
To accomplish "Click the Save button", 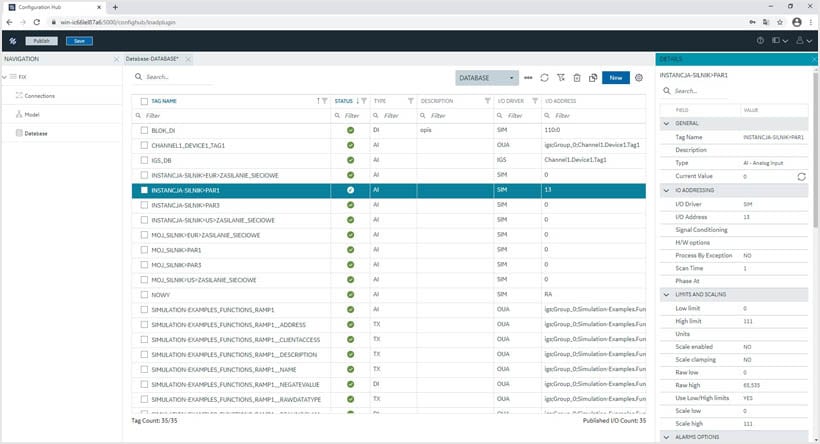I will [x=79, y=41].
